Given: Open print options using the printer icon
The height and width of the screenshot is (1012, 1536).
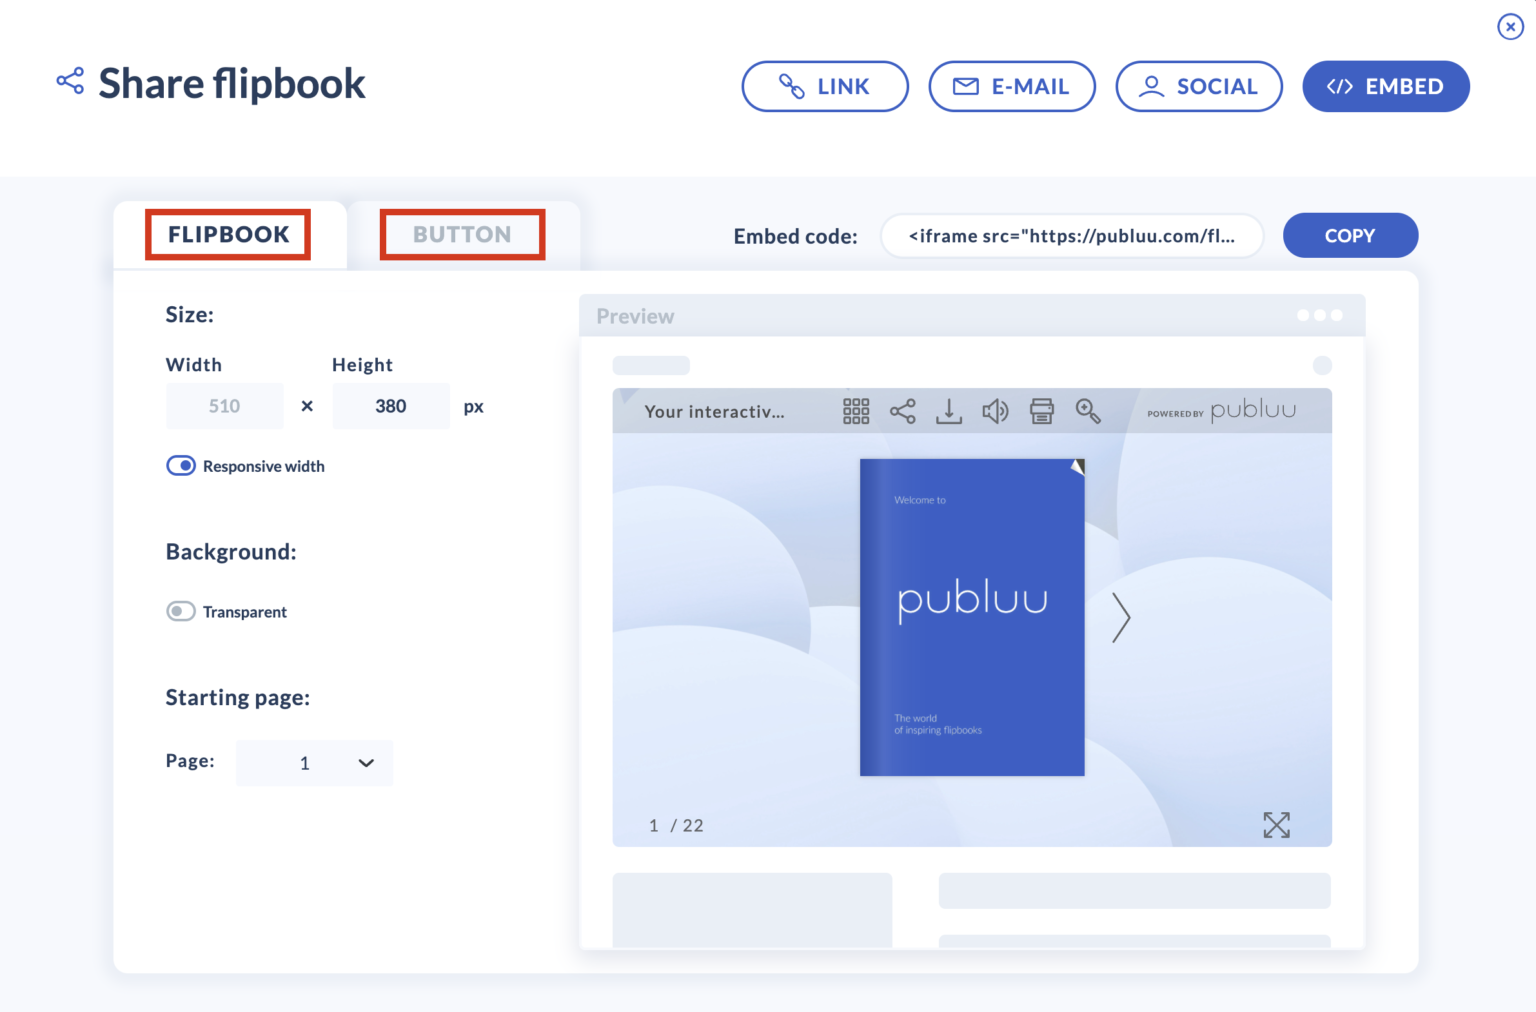Looking at the screenshot, I should pyautogui.click(x=1041, y=411).
